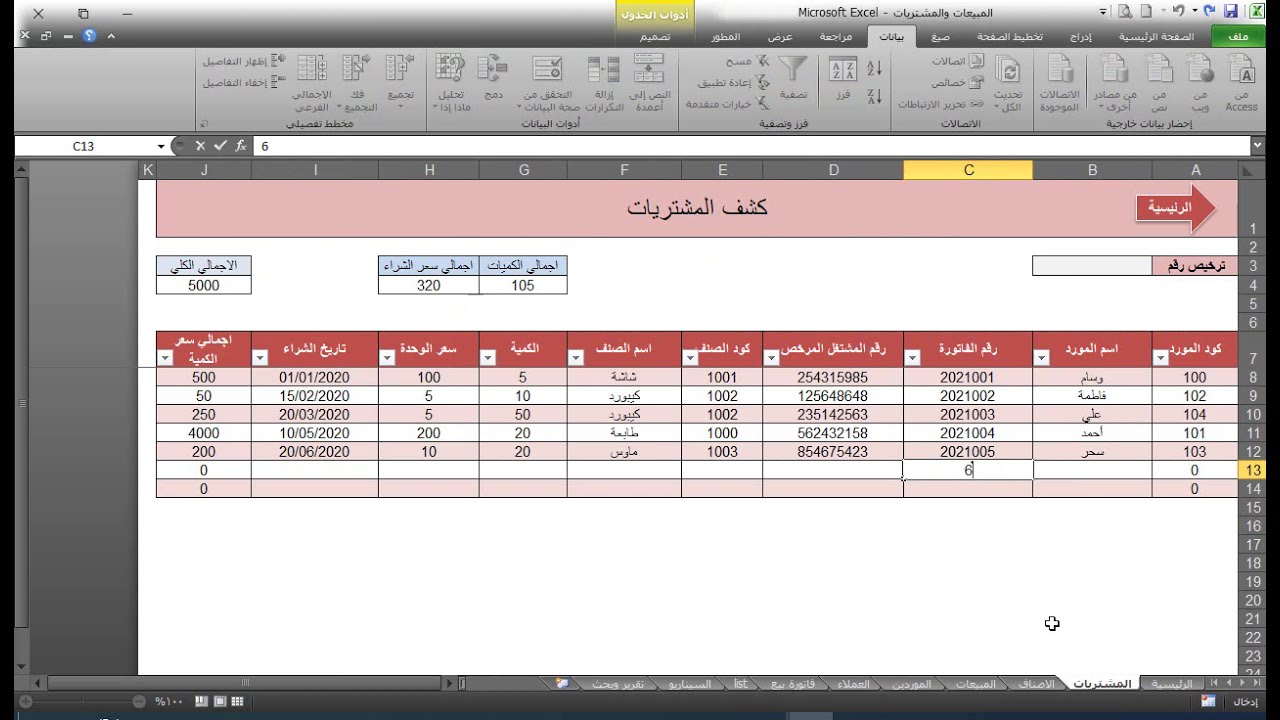1280x720 pixels.
Task: Open the File (ملف) tab
Action: click(x=1238, y=36)
